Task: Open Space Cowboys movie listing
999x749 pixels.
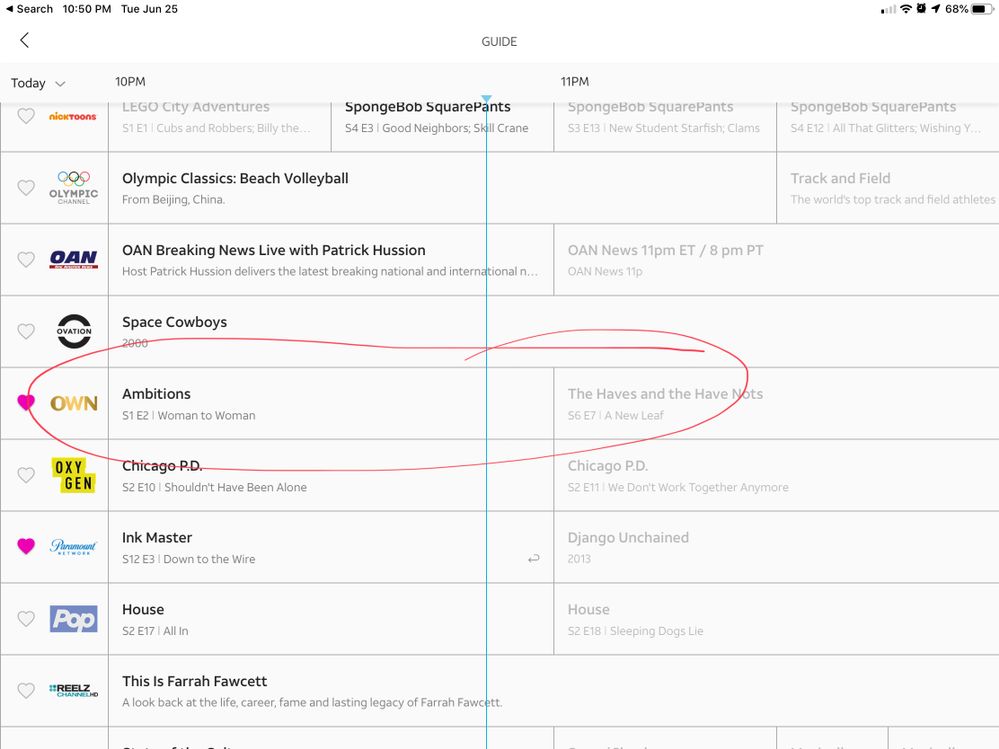Action: [330, 331]
